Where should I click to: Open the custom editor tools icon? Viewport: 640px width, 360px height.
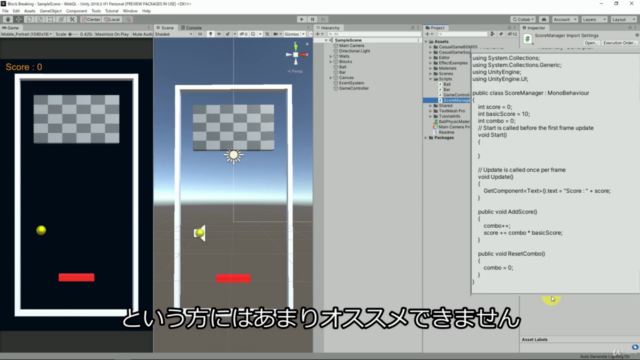(x=72, y=19)
